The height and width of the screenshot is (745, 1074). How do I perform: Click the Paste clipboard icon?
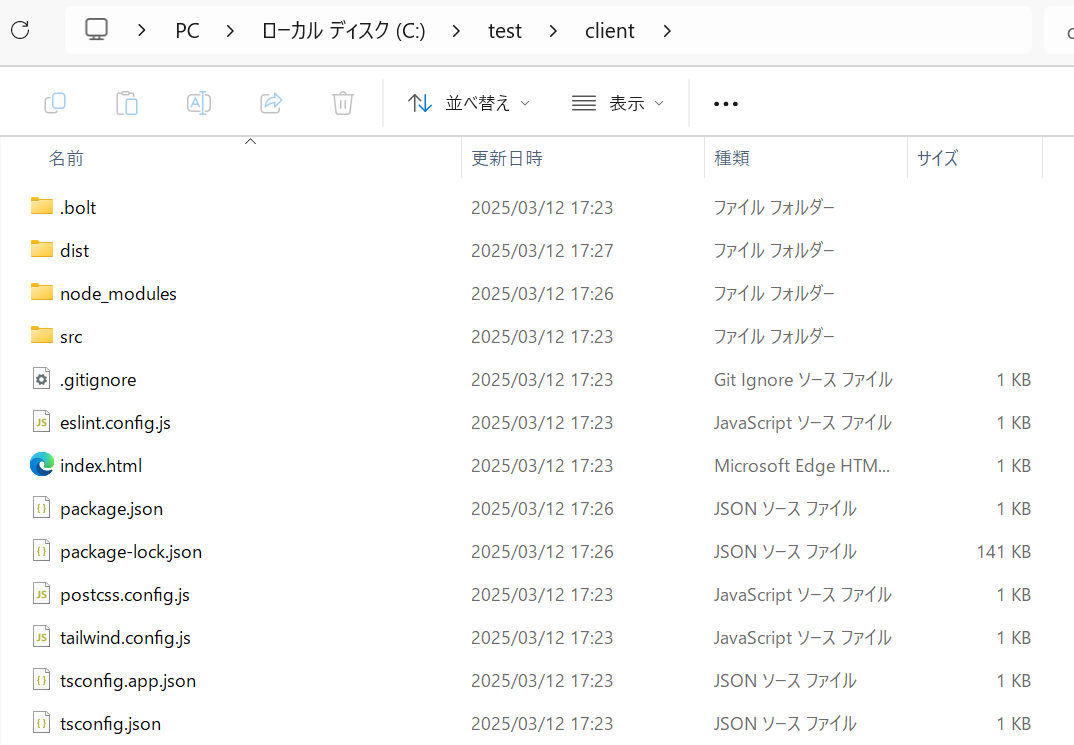pyautogui.click(x=127, y=103)
